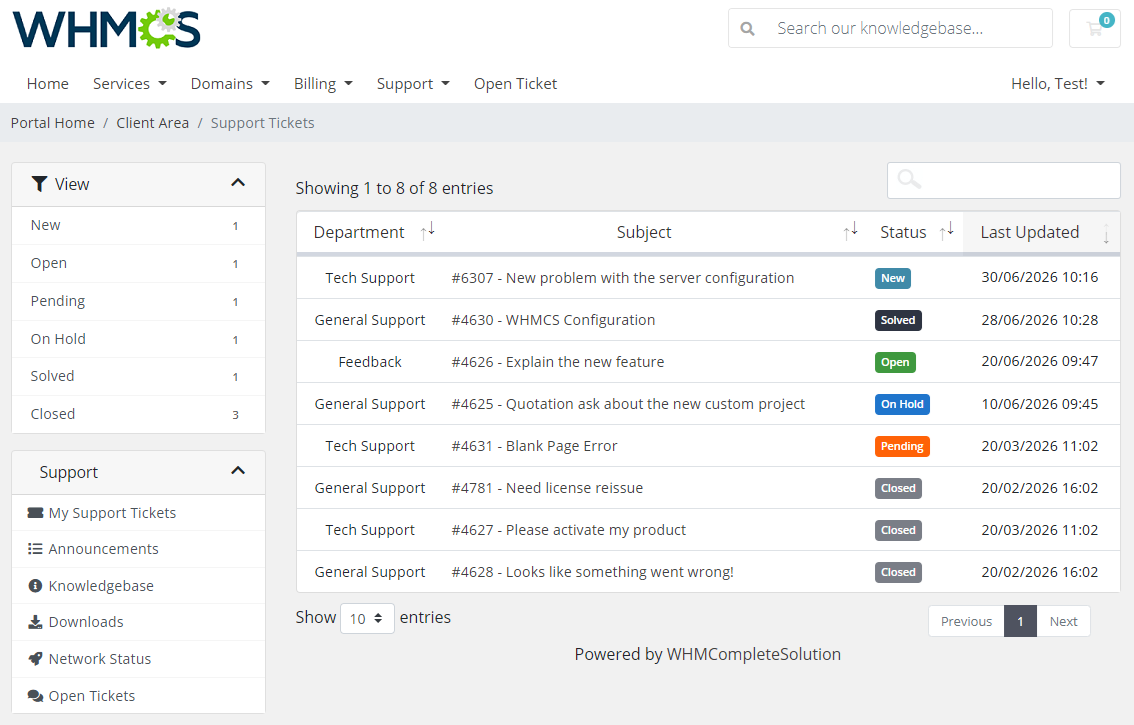Open the Show entries selector
This screenshot has height=725, width=1134.
(367, 617)
